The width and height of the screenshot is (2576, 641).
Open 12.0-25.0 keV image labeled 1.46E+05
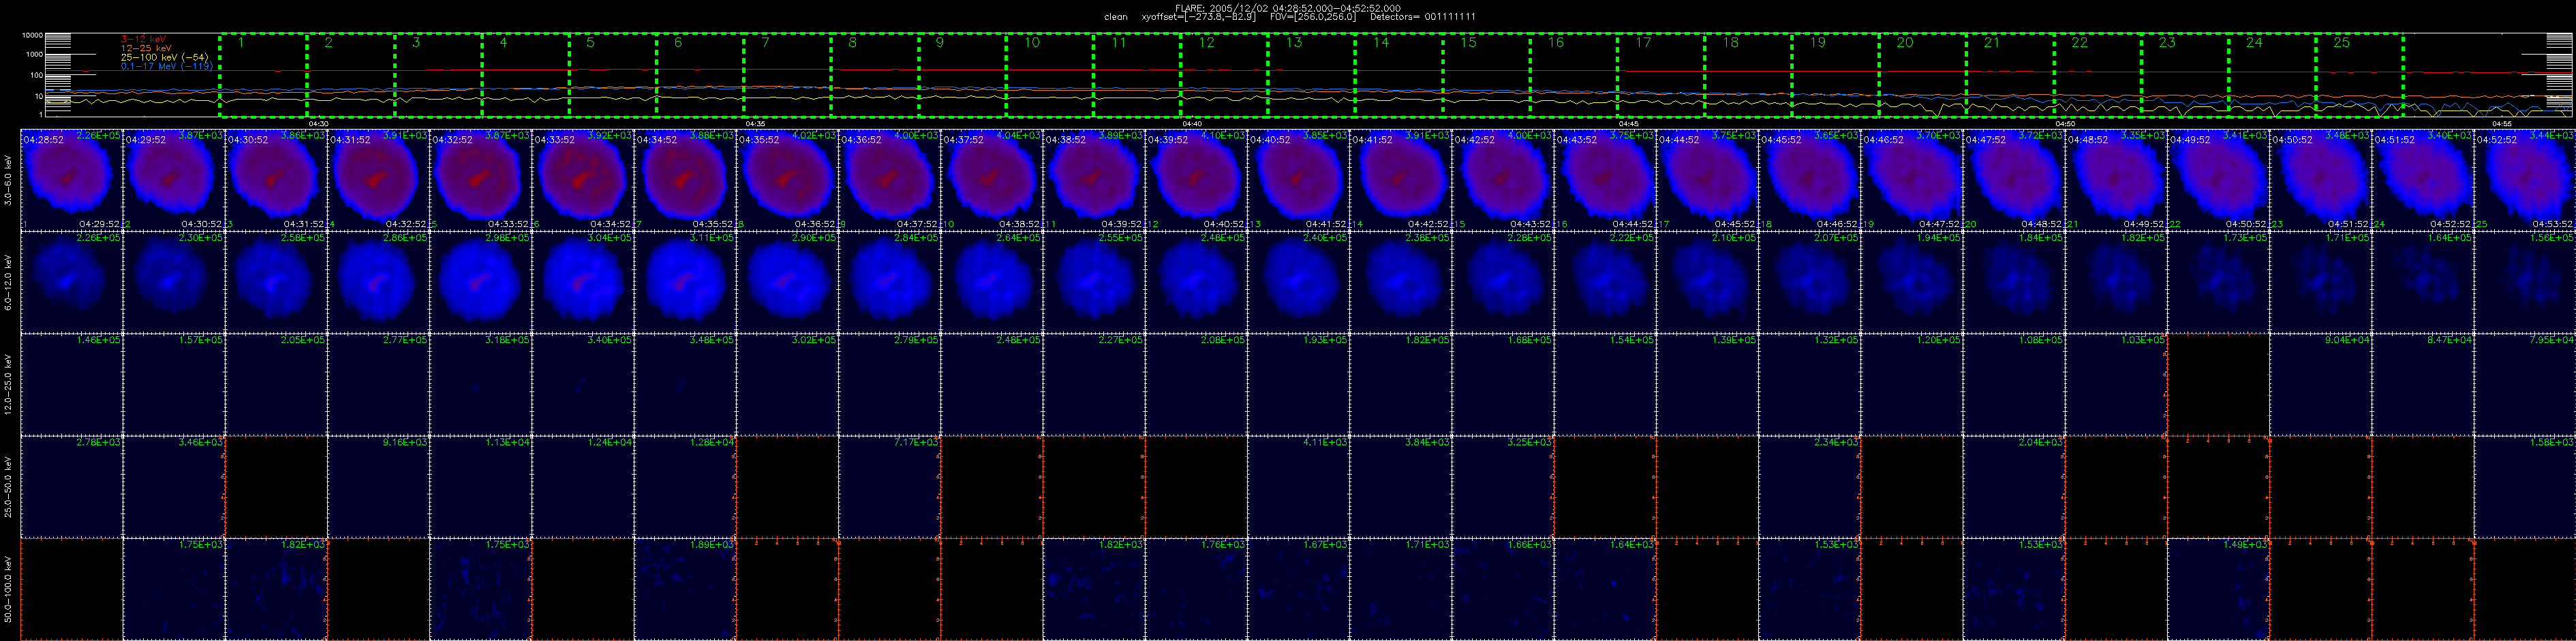tap(71, 384)
